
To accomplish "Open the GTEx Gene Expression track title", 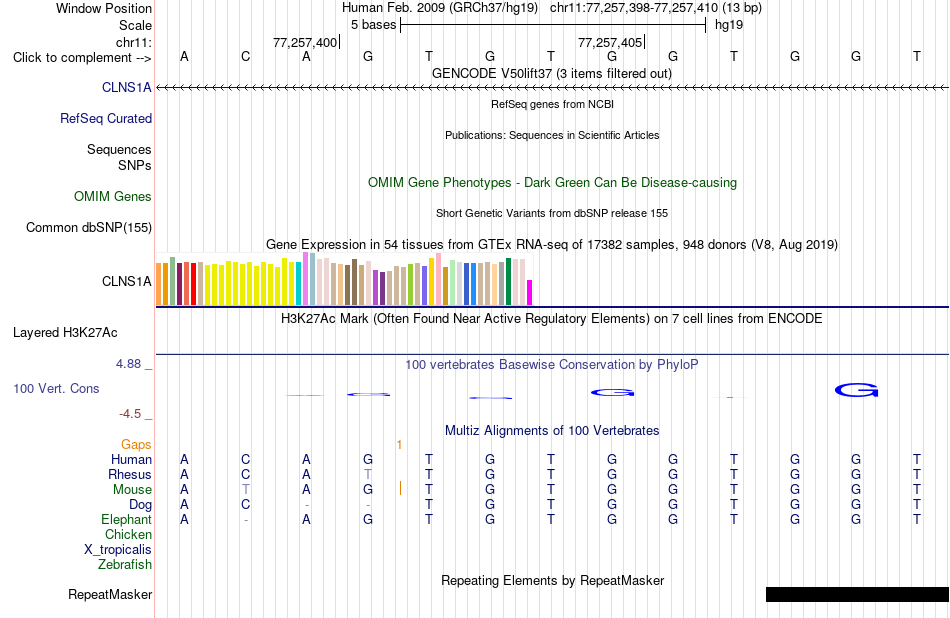I will point(552,245).
